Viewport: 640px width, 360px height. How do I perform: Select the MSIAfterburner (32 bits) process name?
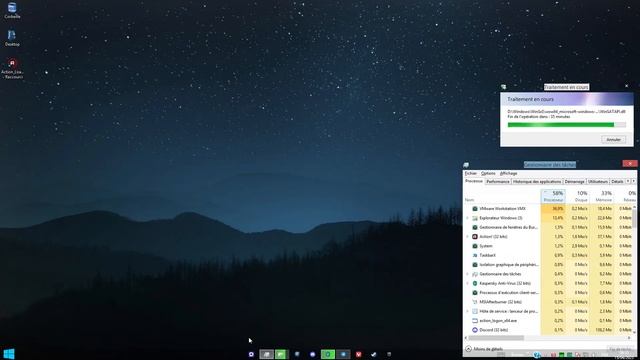point(500,302)
